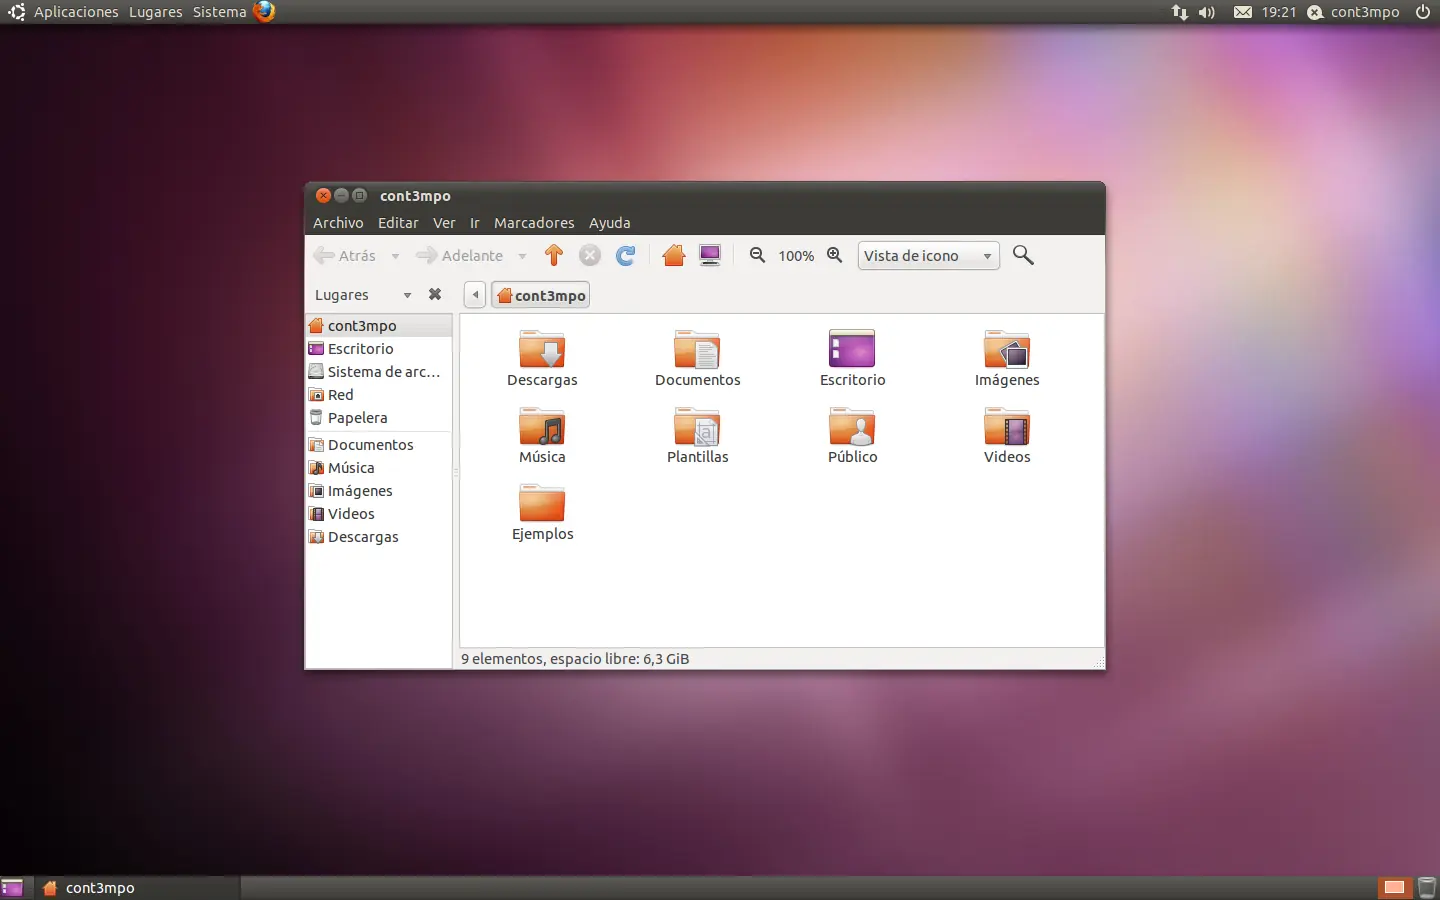Close the Lugares side panel
This screenshot has height=900, width=1440.
tap(435, 294)
